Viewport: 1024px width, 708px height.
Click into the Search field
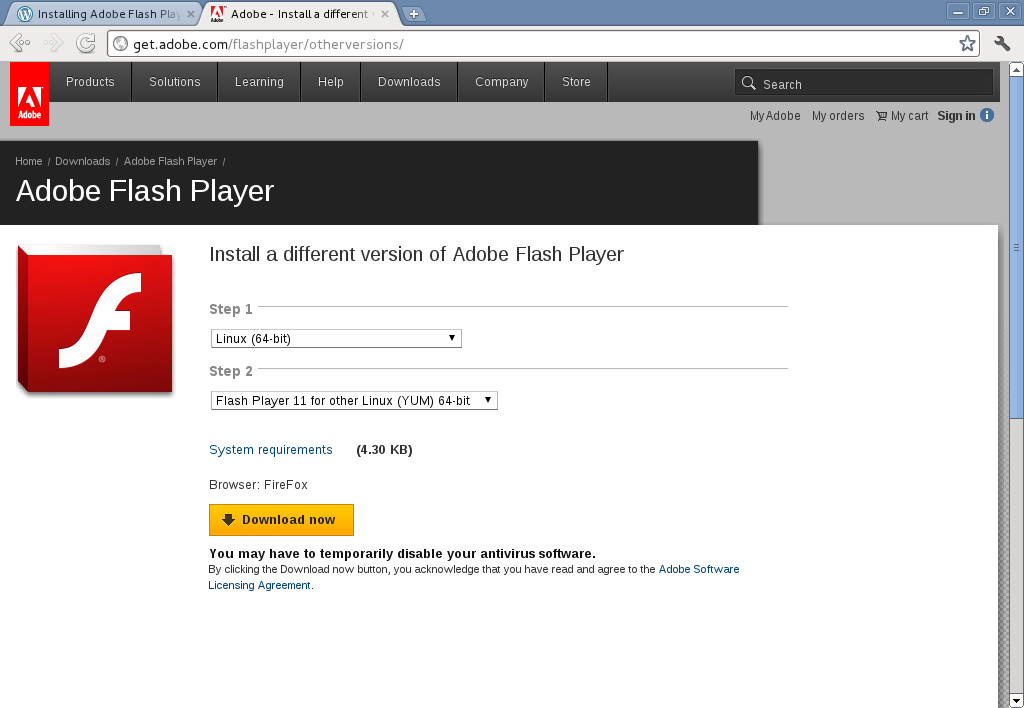point(863,83)
